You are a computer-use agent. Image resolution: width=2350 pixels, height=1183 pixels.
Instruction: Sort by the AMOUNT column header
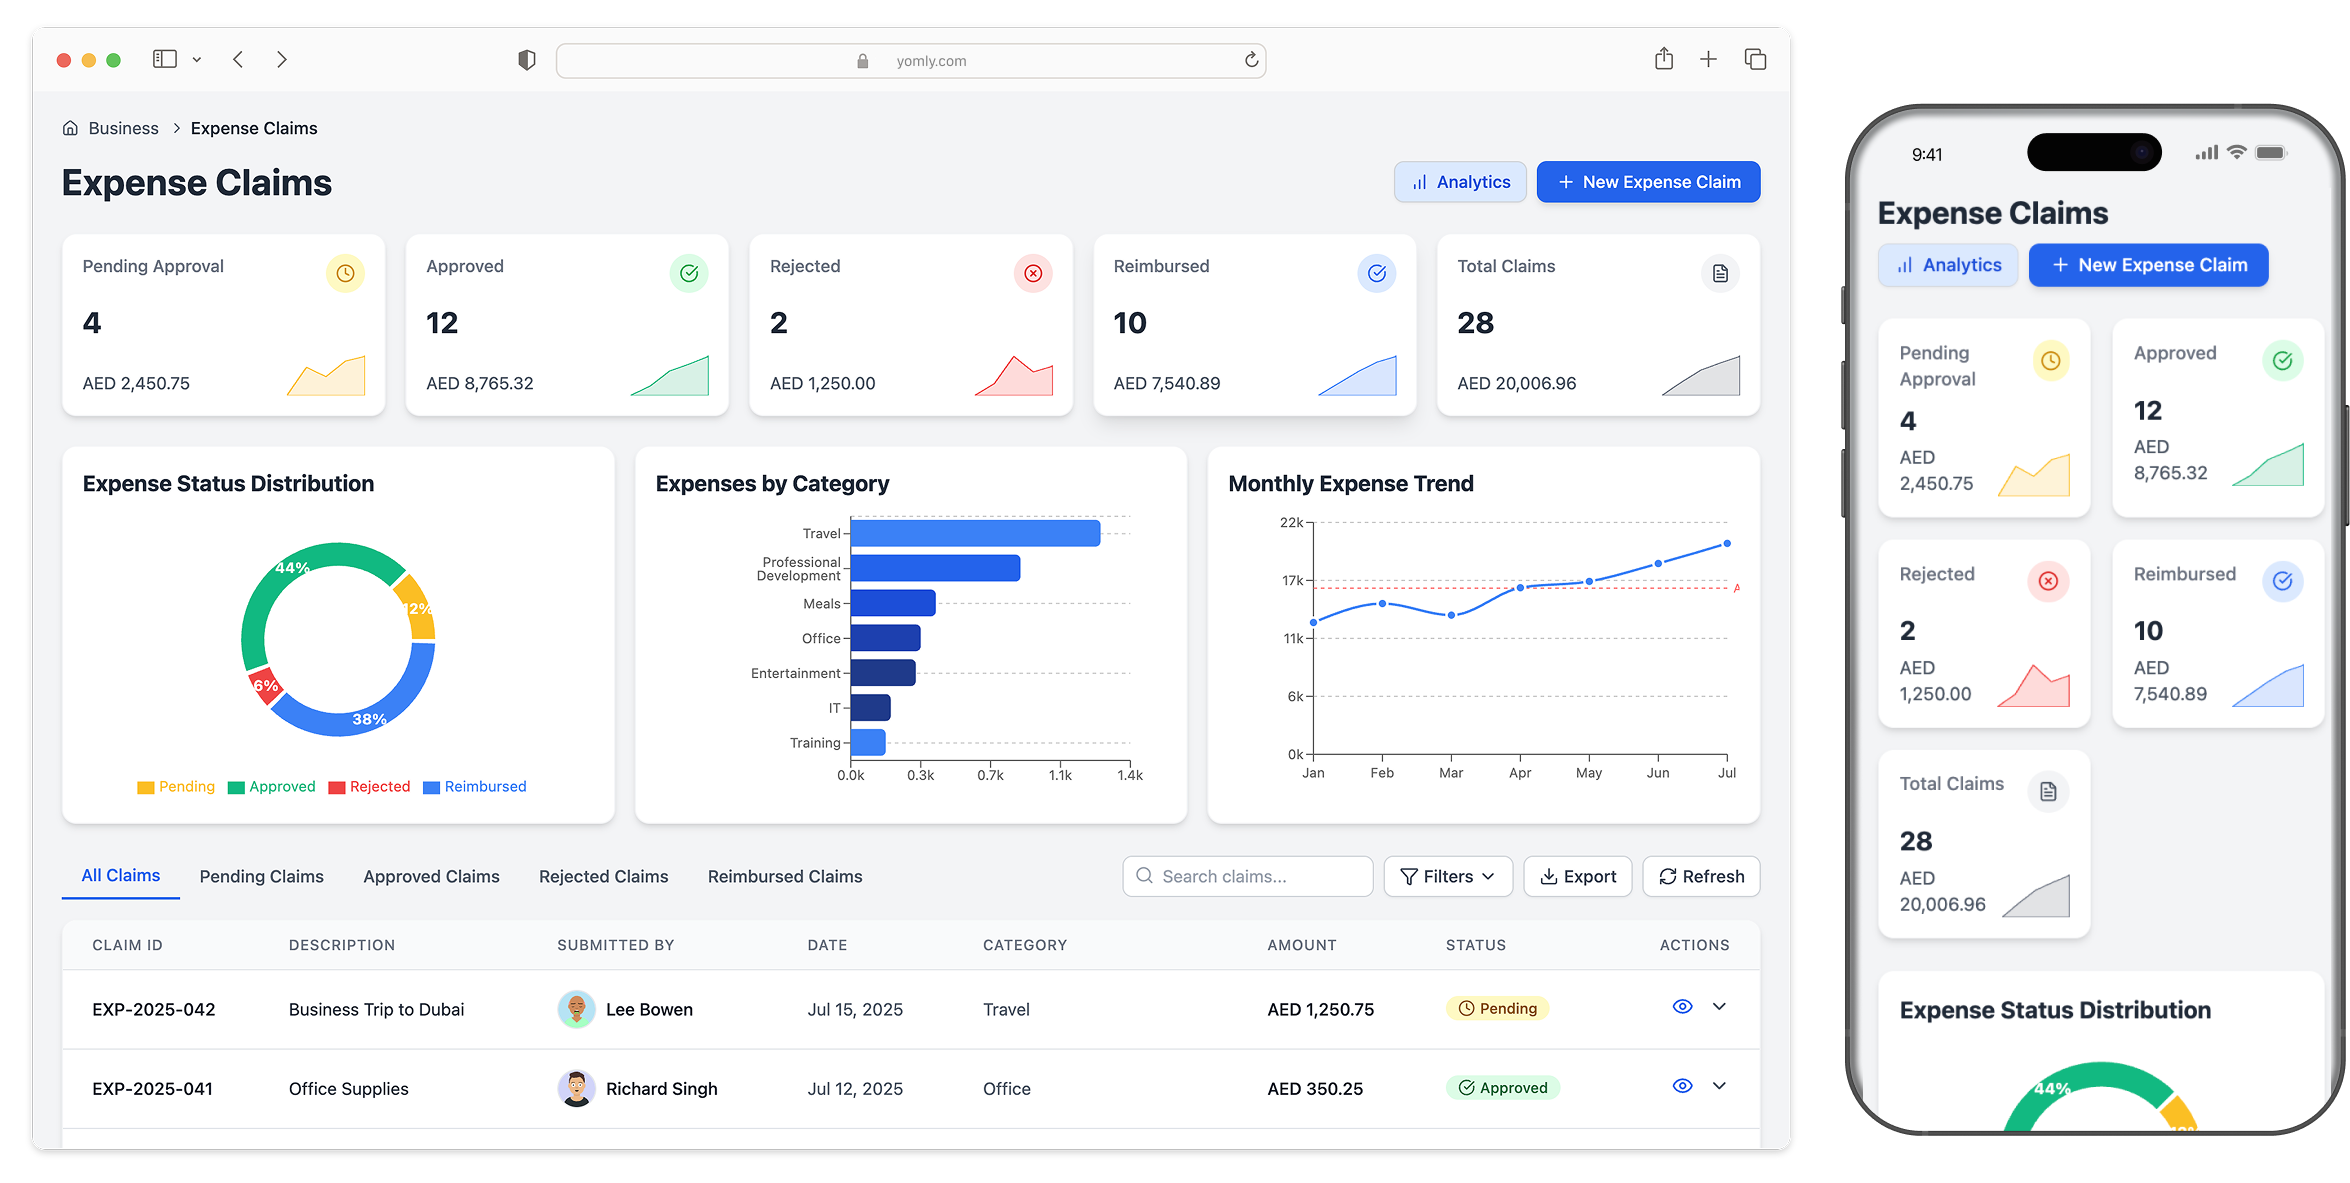[x=1302, y=945]
